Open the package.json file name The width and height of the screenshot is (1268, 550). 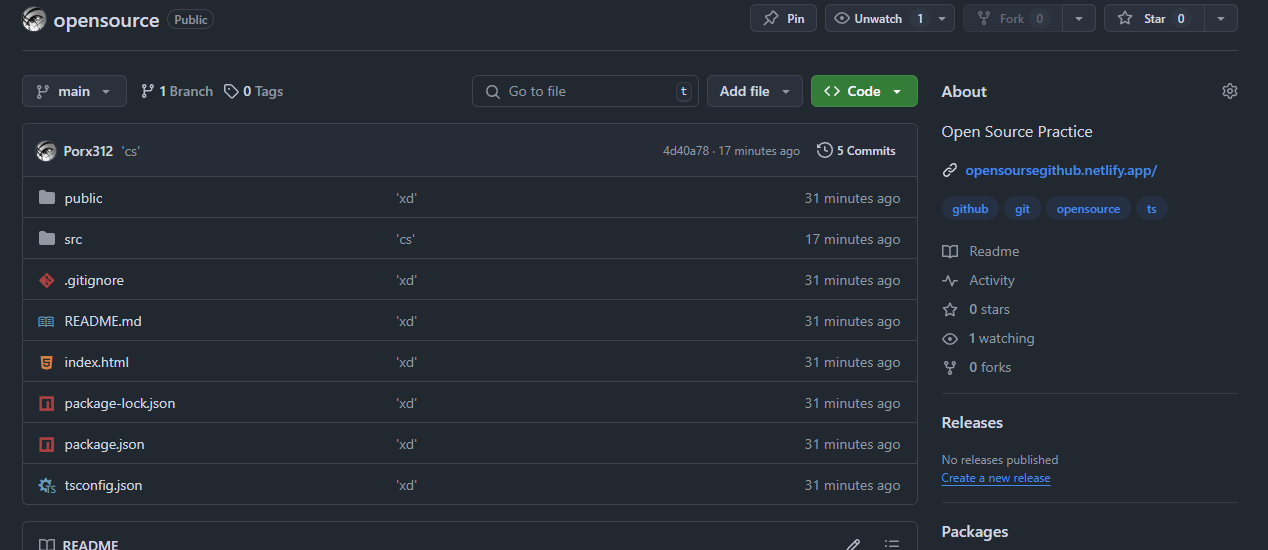[104, 444]
